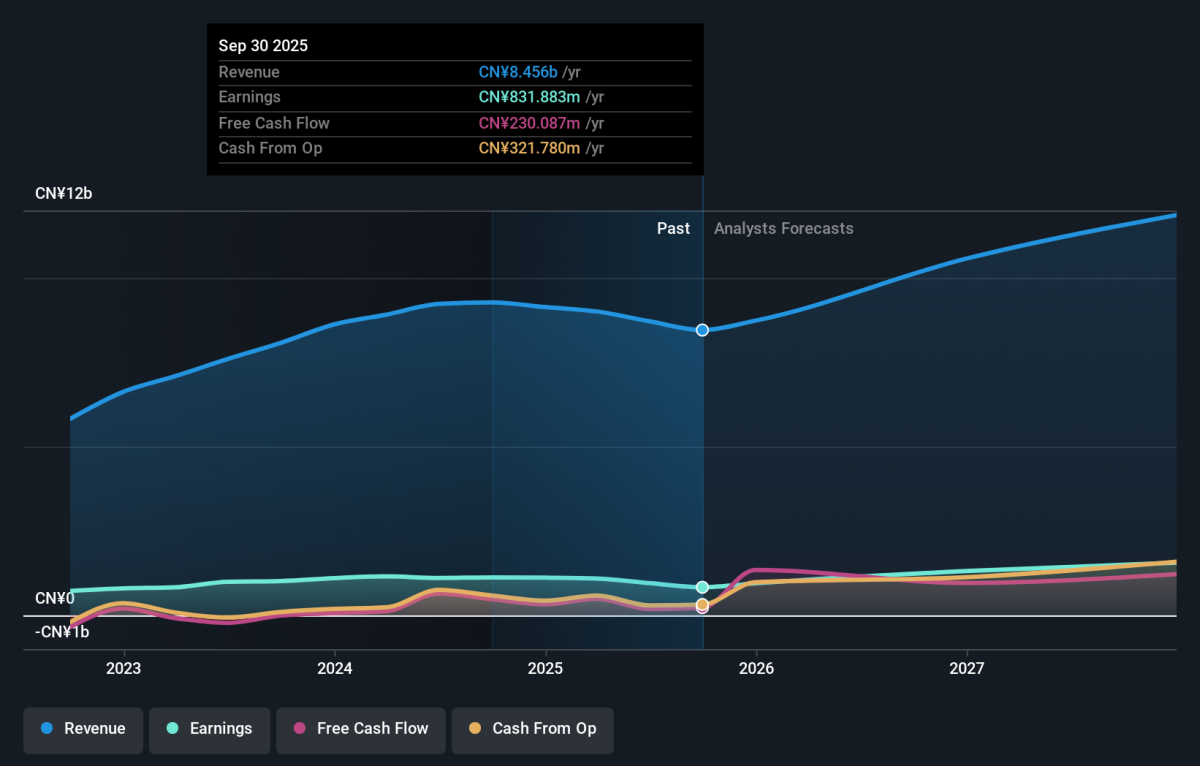The image size is (1200, 766).
Task: Click the teal Earnings legend dot
Action: pos(172,729)
